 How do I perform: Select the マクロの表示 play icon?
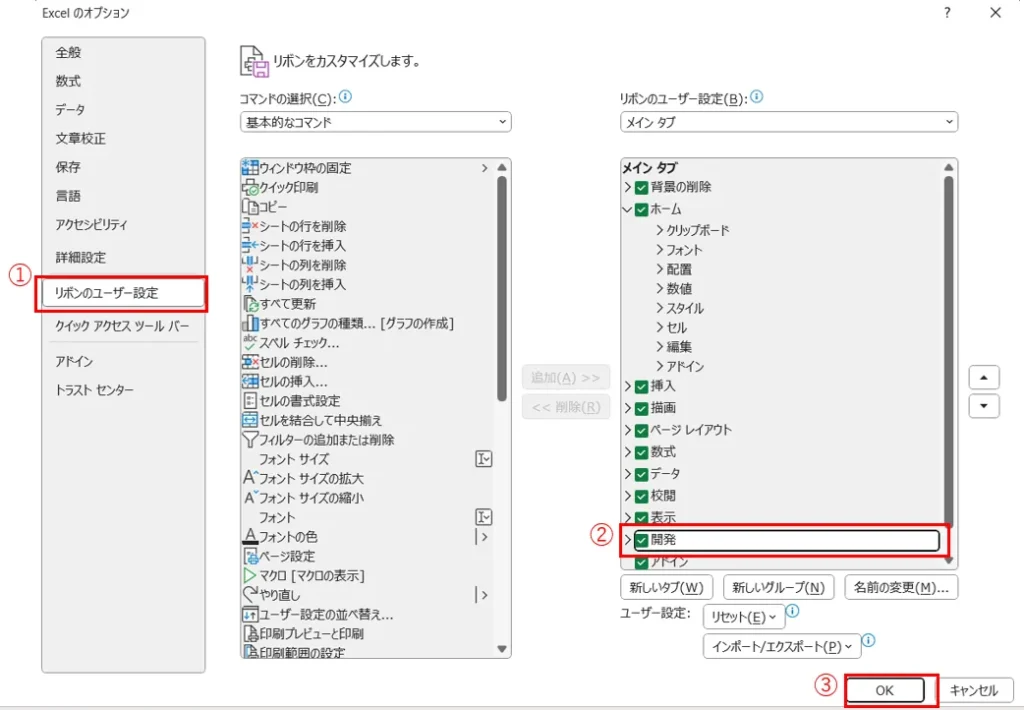pos(250,575)
